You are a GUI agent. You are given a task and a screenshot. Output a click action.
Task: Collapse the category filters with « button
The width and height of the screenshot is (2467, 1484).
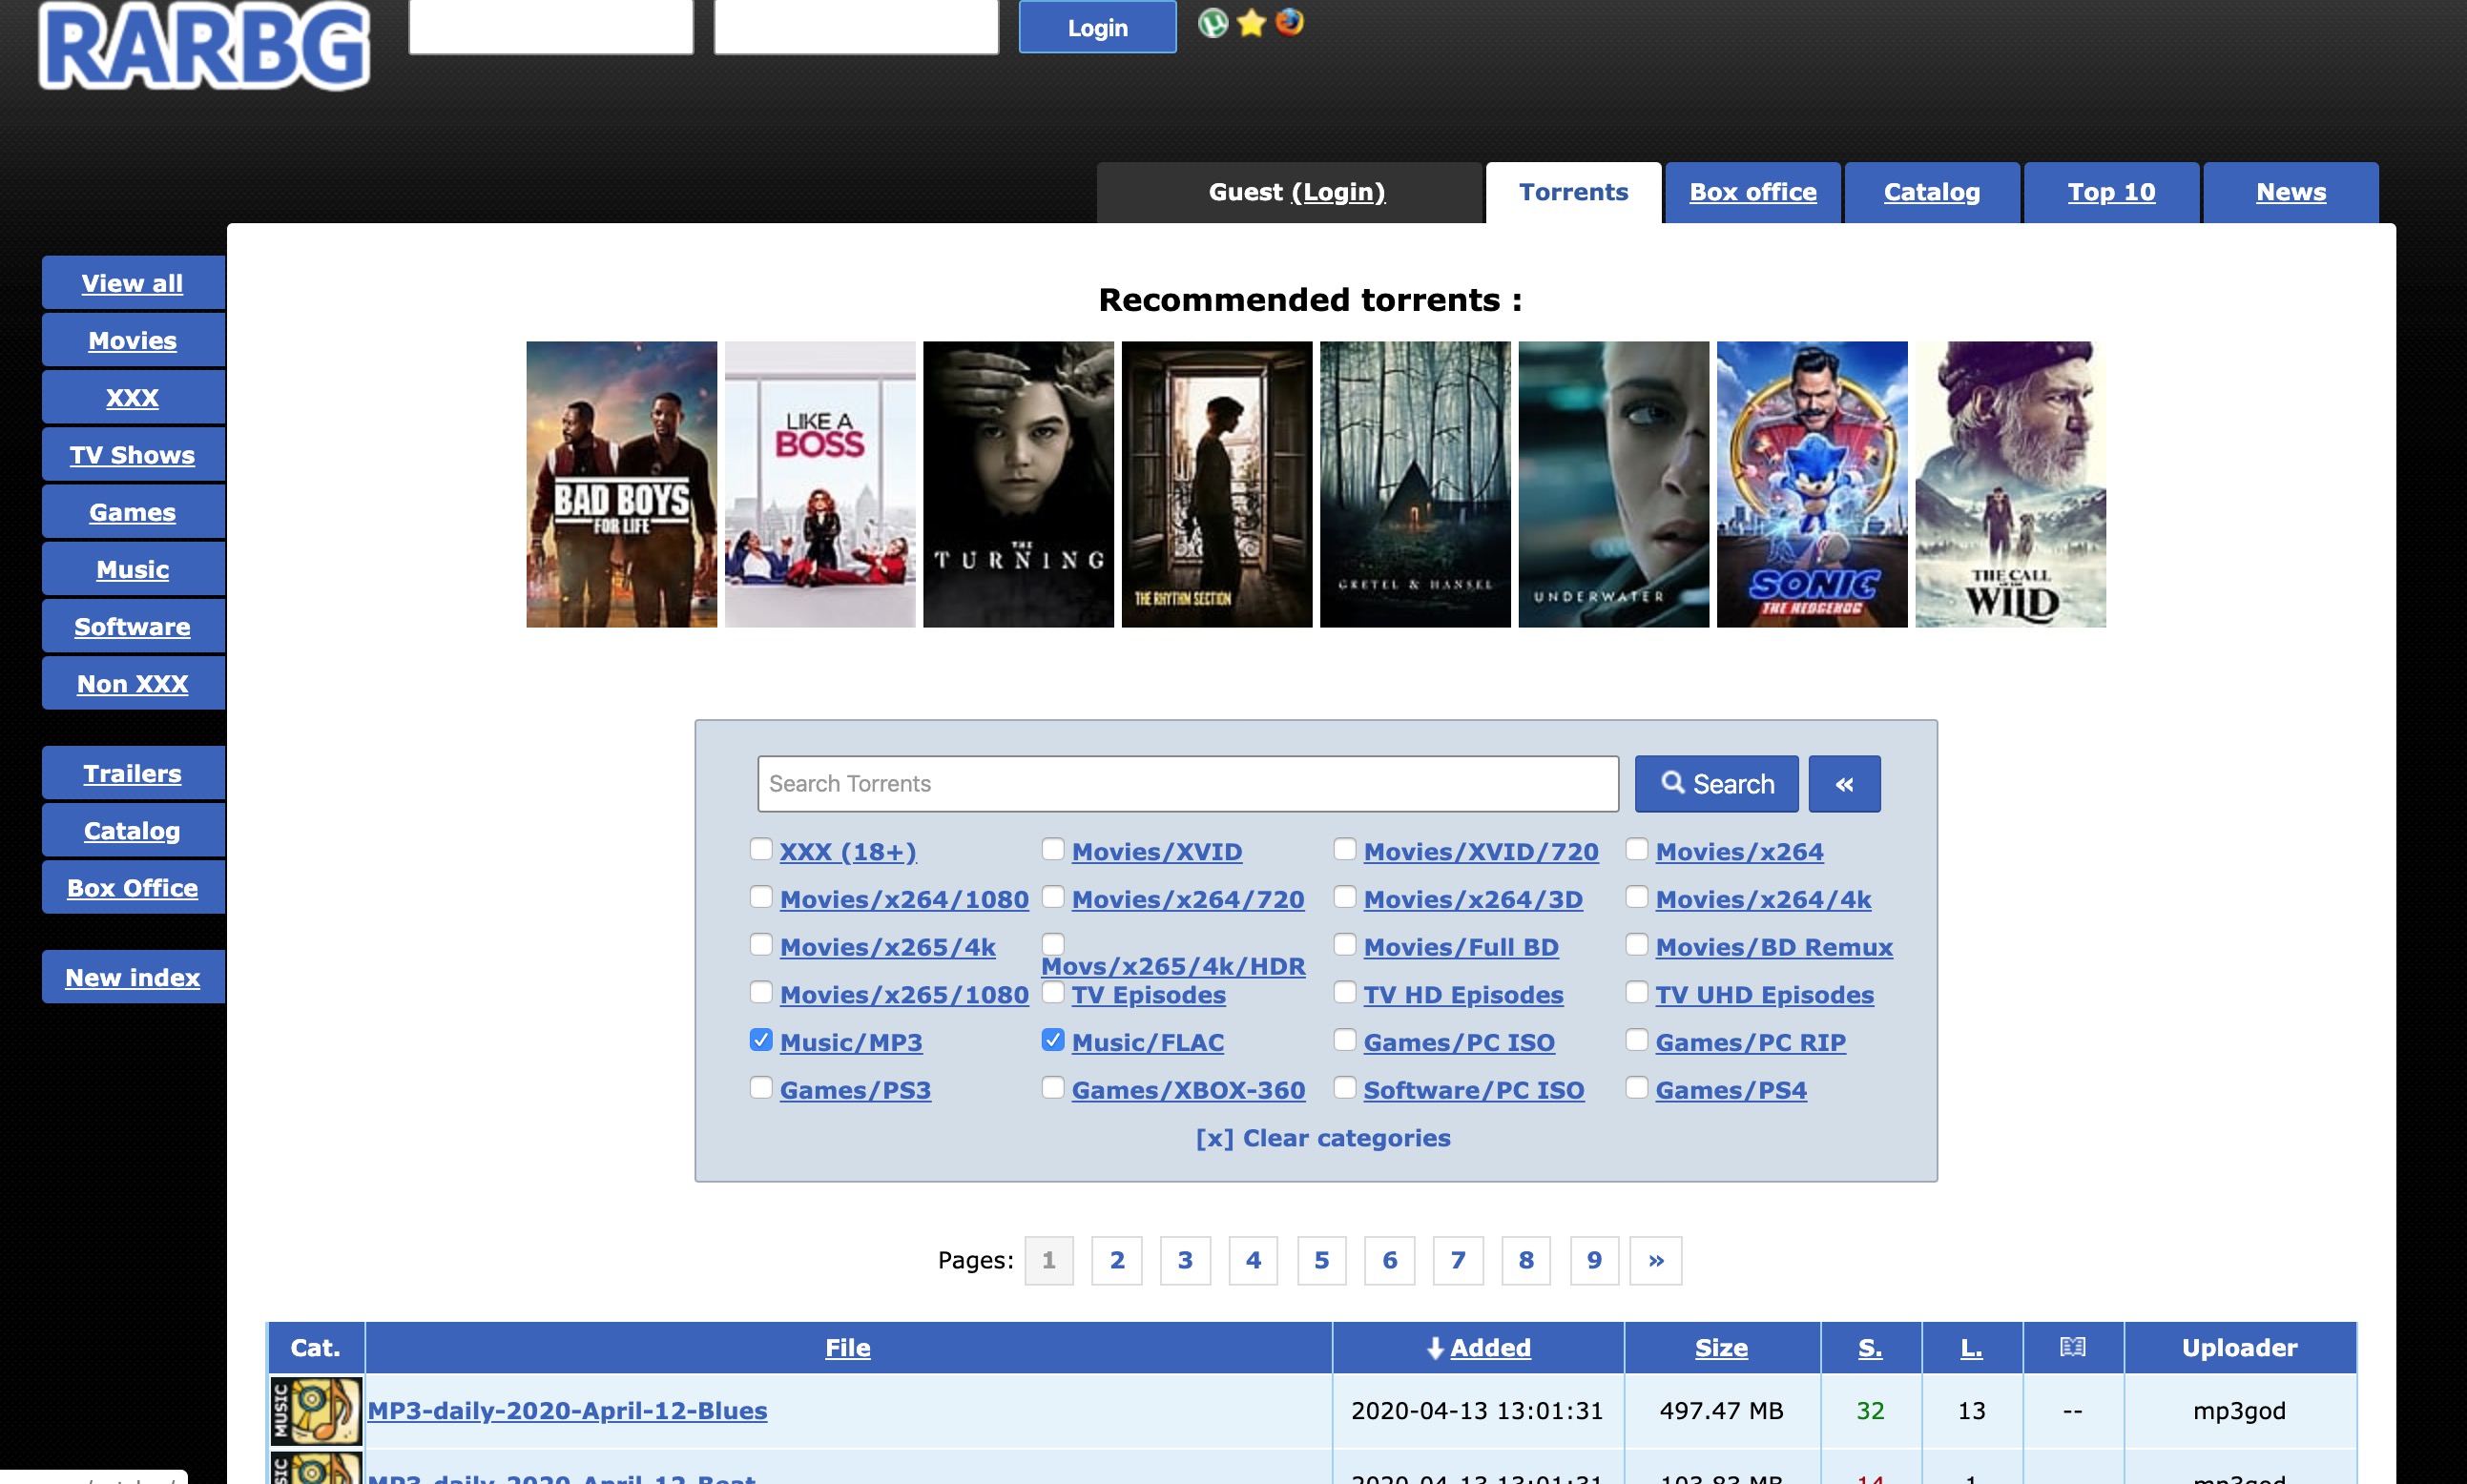[x=1843, y=784]
